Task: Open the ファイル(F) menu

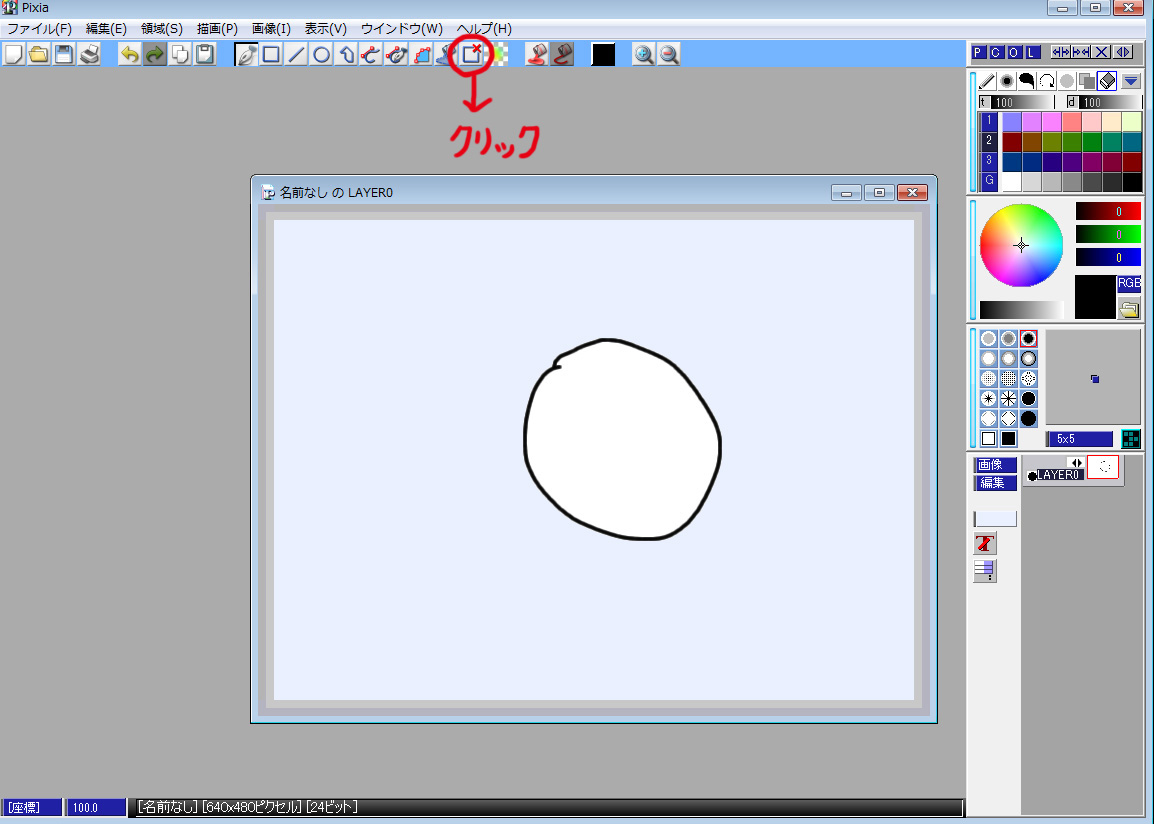Action: tap(40, 29)
